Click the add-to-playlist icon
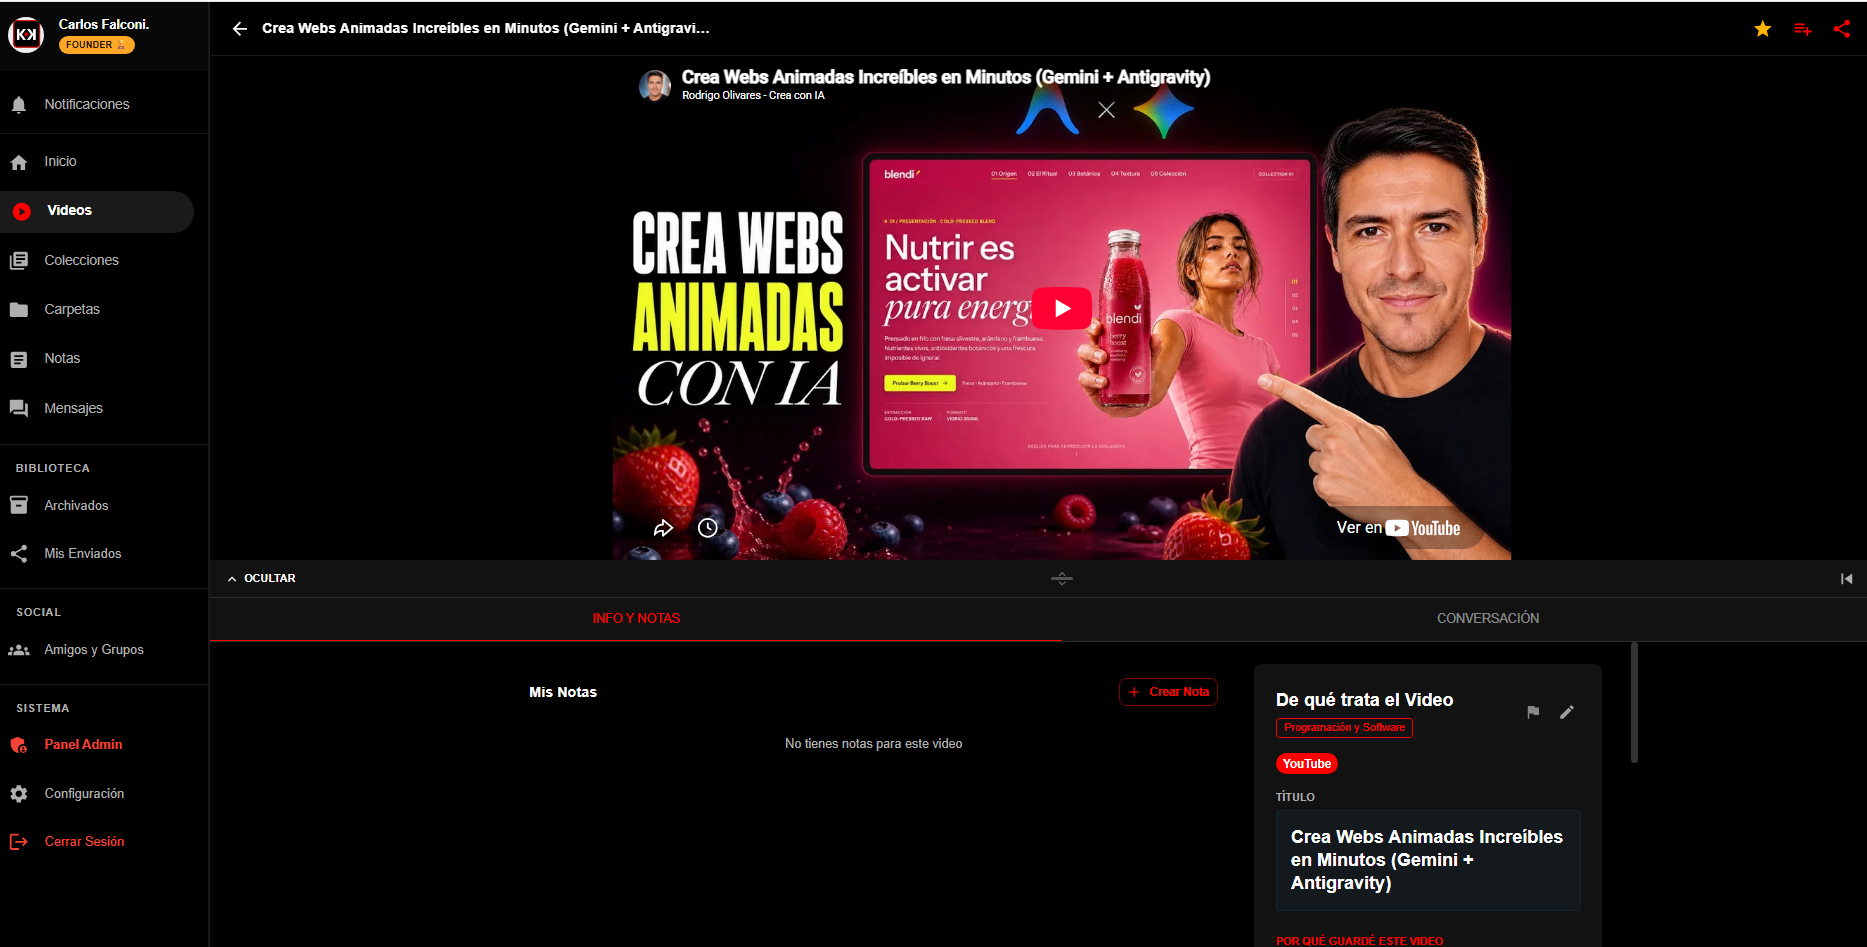Viewport: 1867px width, 947px height. tap(1802, 29)
